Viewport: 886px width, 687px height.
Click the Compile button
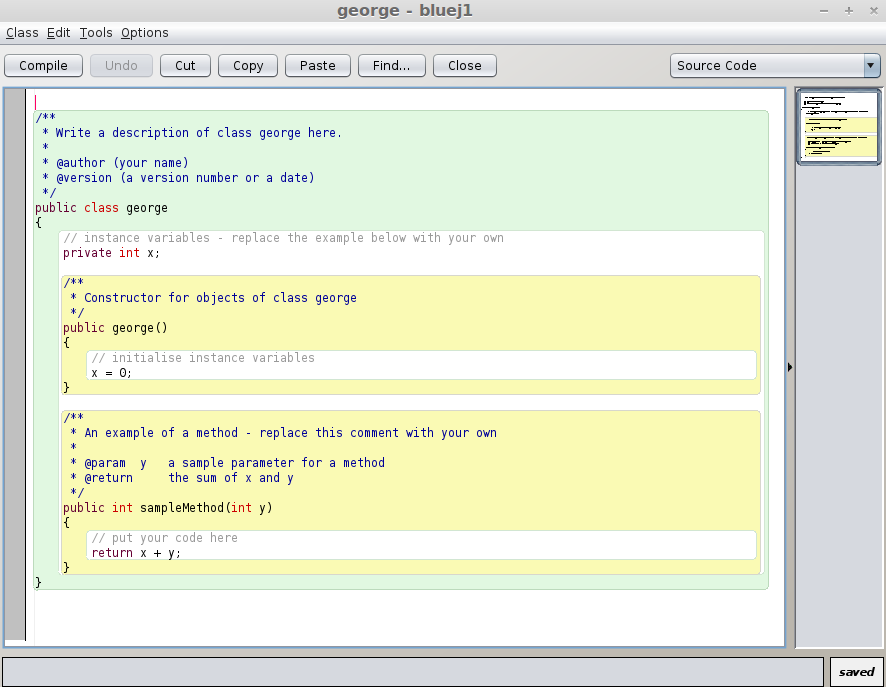[x=44, y=66]
